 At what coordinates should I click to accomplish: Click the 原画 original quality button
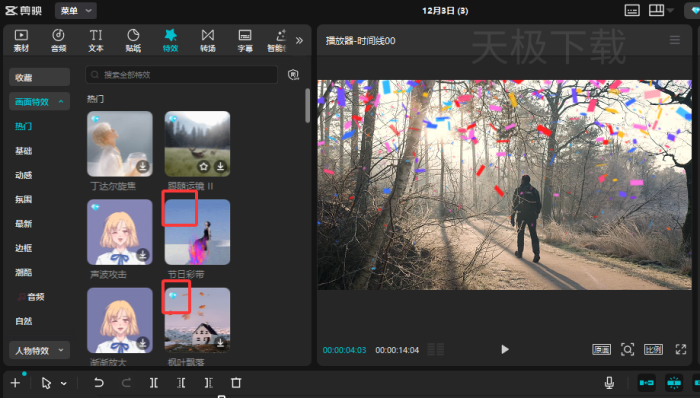point(601,349)
